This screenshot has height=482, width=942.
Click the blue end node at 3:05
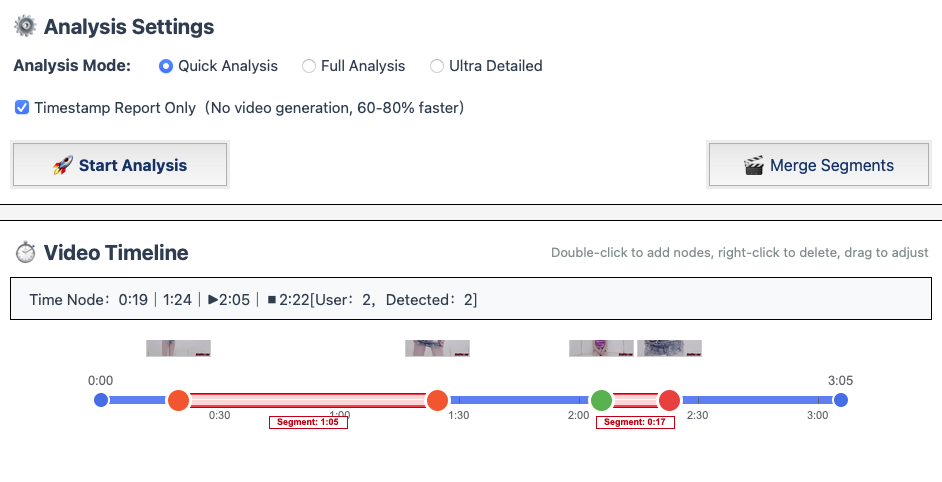(841, 401)
